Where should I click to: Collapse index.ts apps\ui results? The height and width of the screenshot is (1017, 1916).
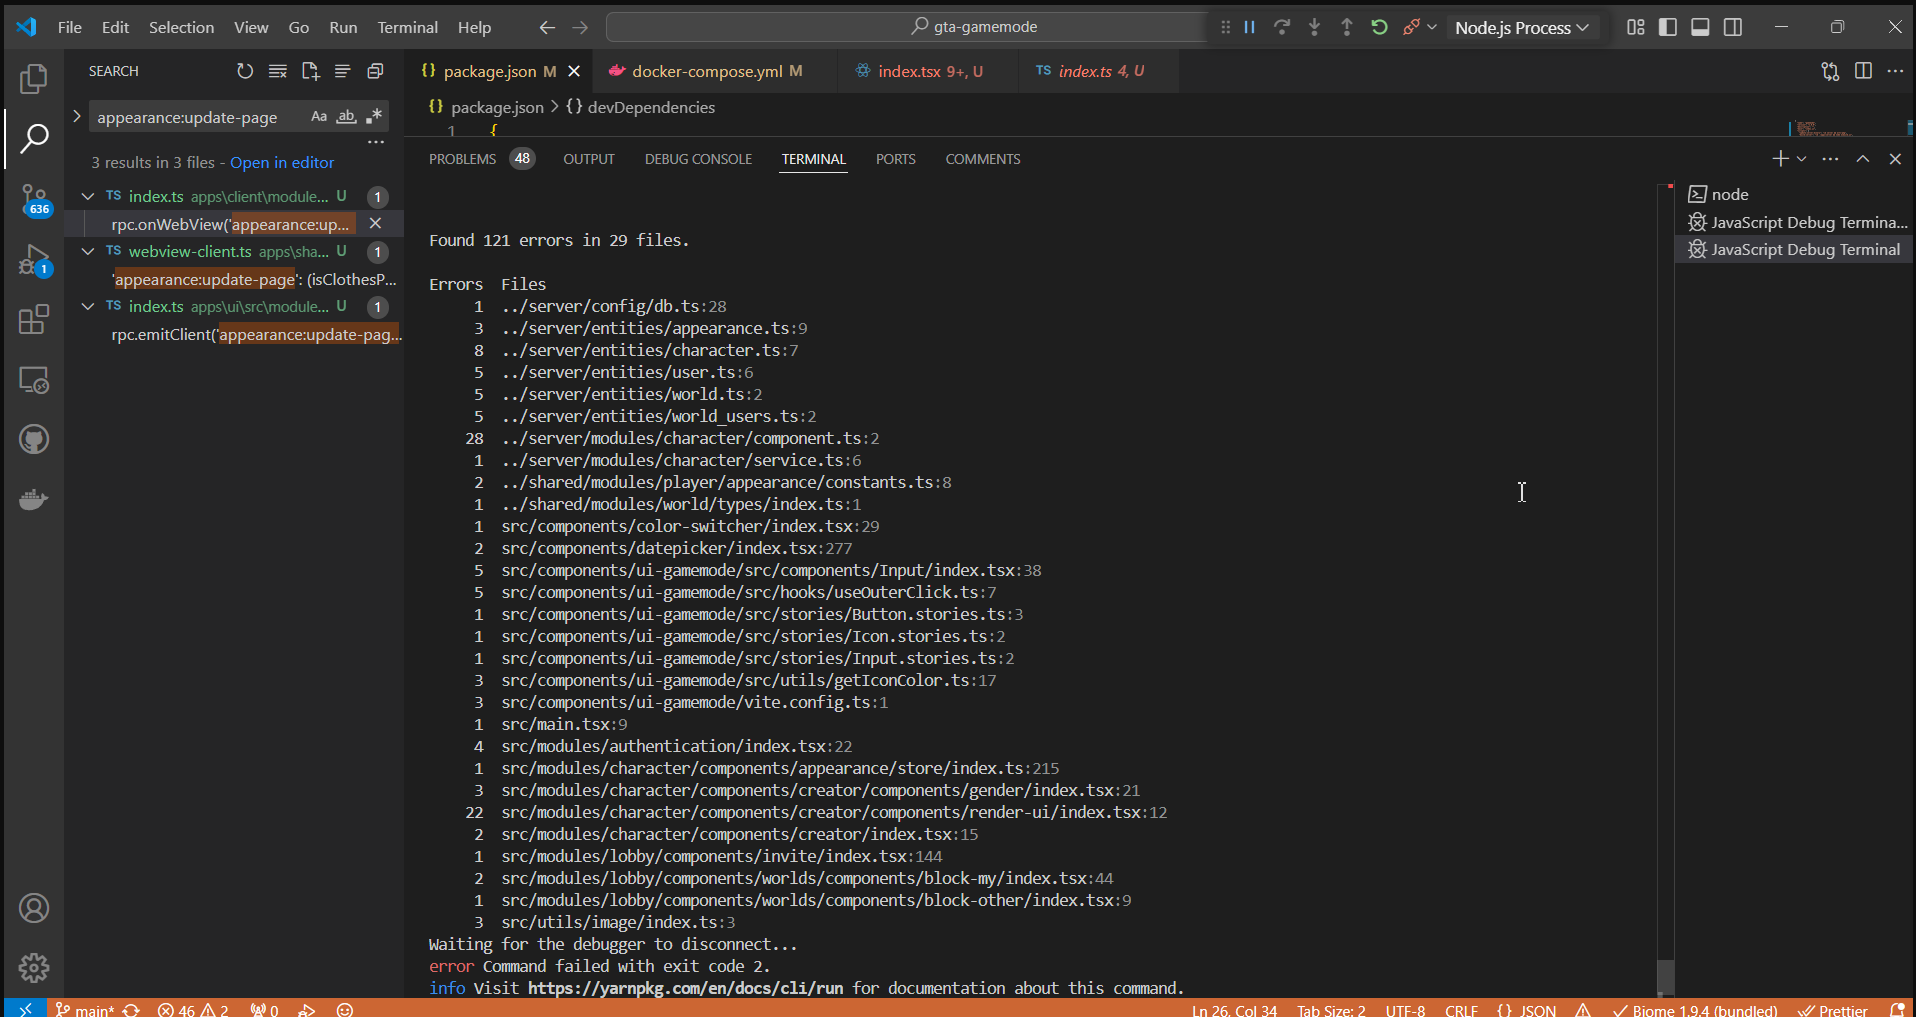click(x=88, y=307)
